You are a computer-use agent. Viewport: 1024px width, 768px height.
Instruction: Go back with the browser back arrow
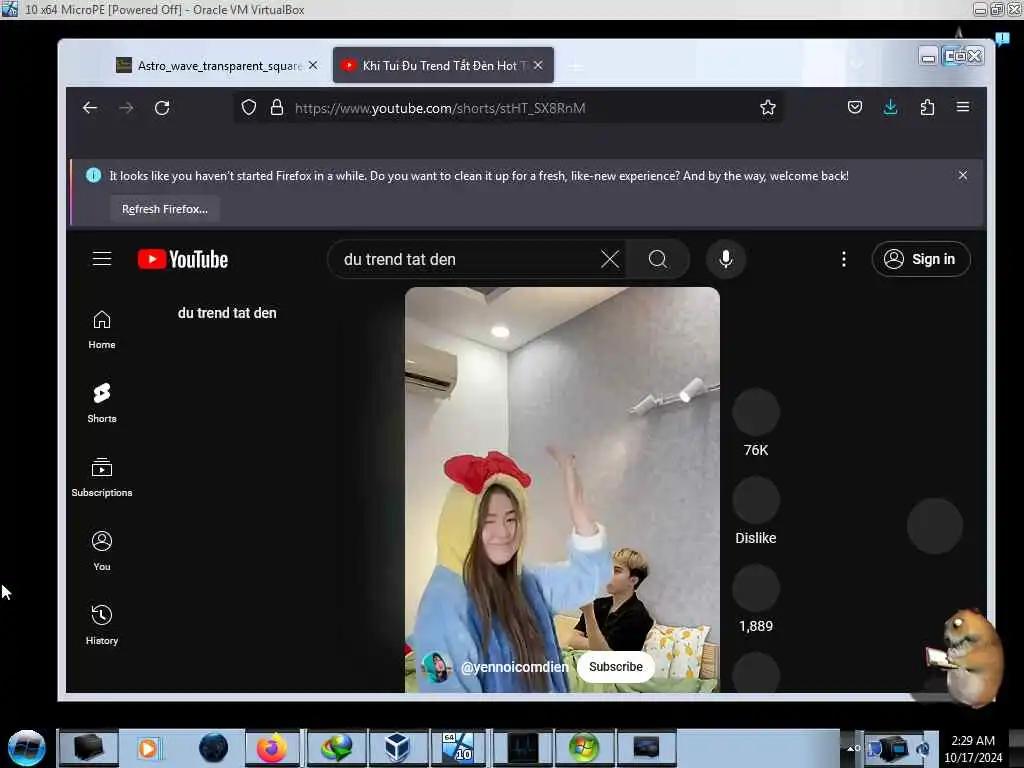point(90,108)
